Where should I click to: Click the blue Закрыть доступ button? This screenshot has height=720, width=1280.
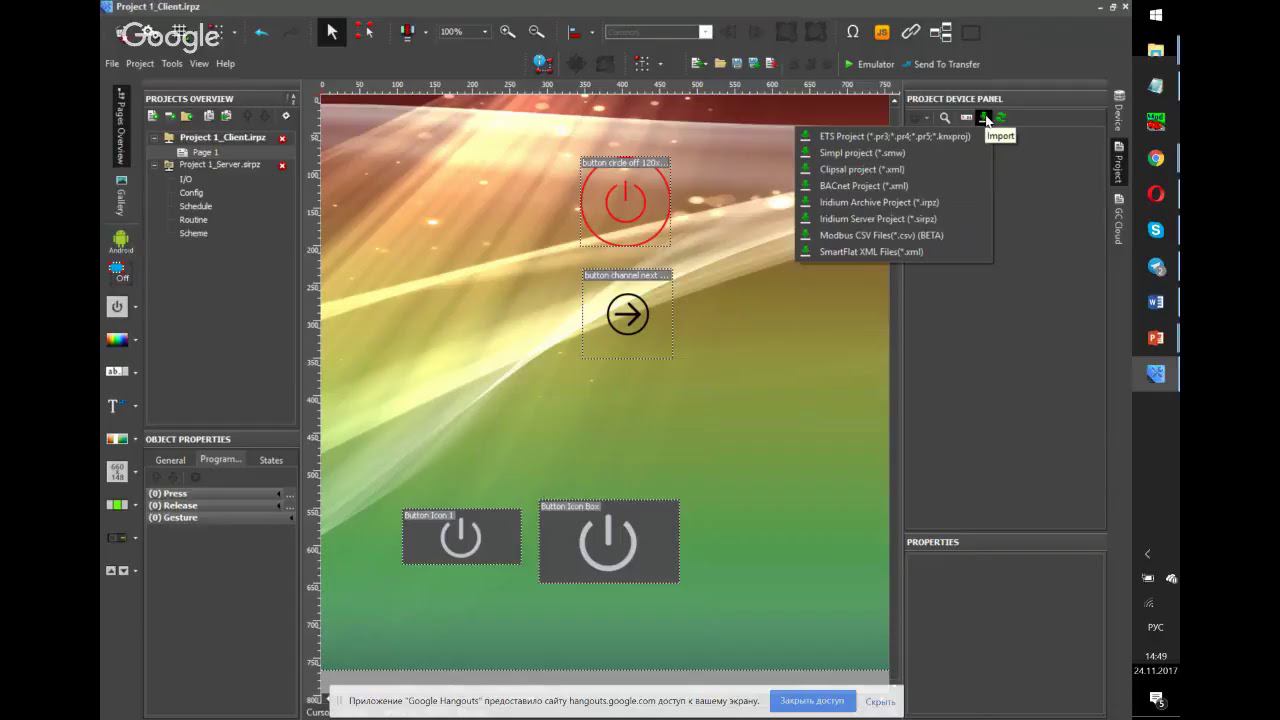coord(812,701)
